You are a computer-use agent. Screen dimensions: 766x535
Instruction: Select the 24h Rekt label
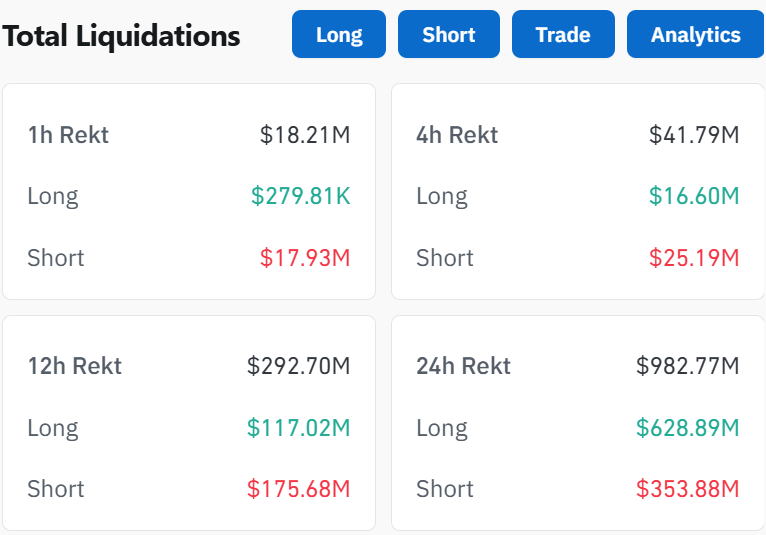coord(464,366)
